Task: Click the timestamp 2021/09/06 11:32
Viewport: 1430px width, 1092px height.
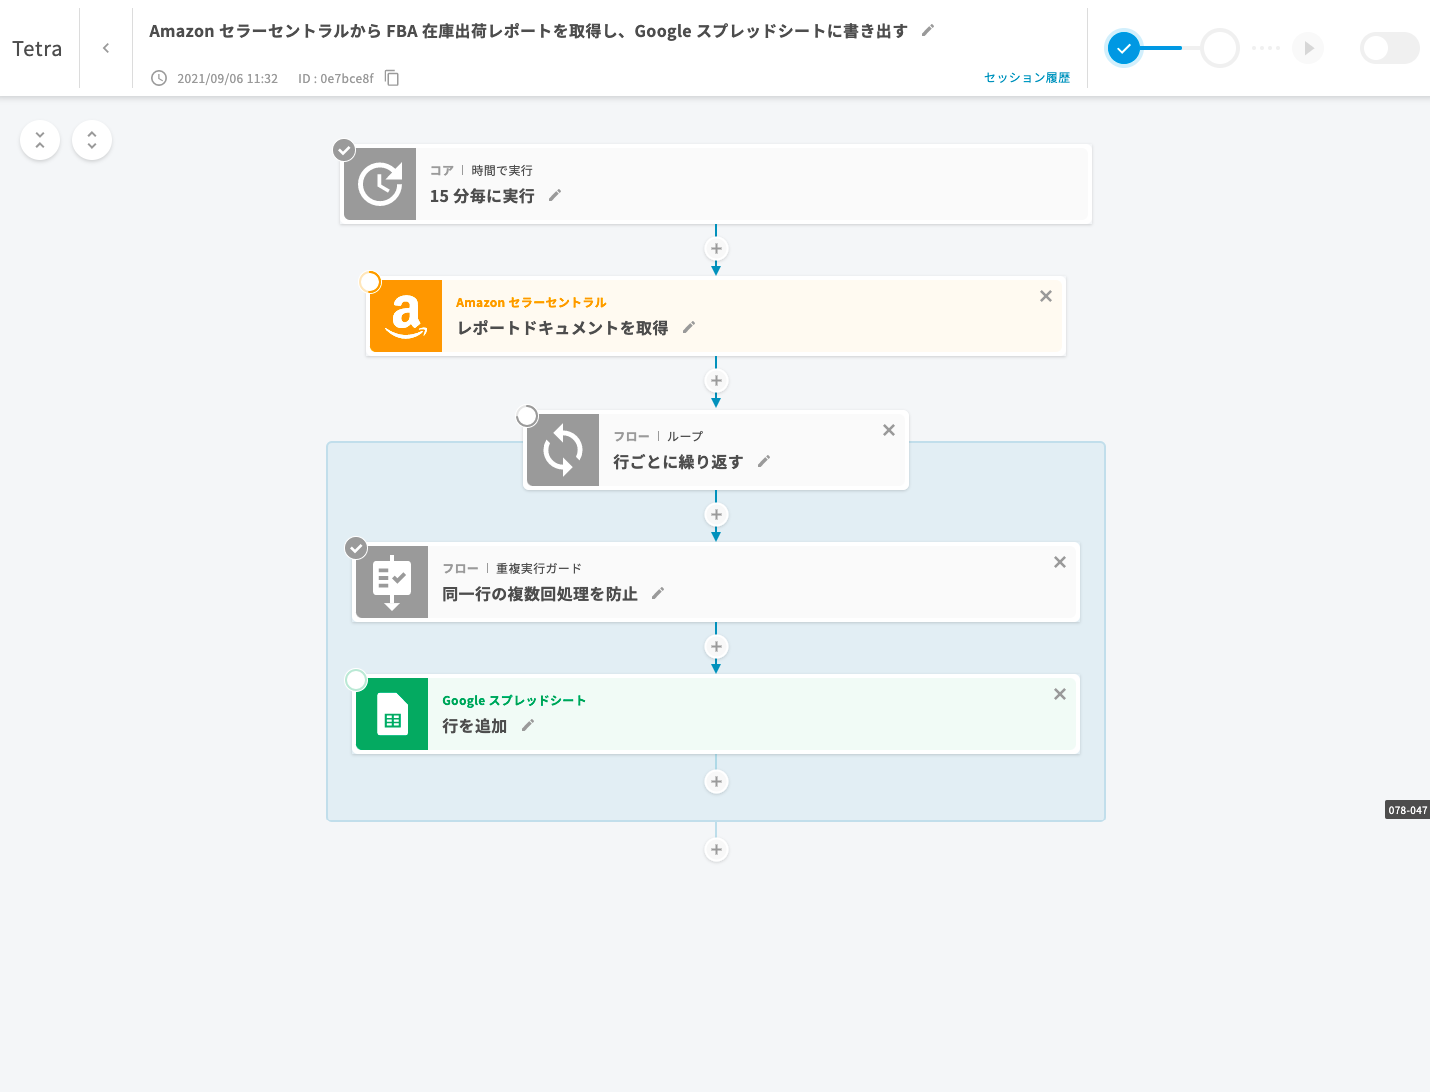Action: pyautogui.click(x=227, y=78)
